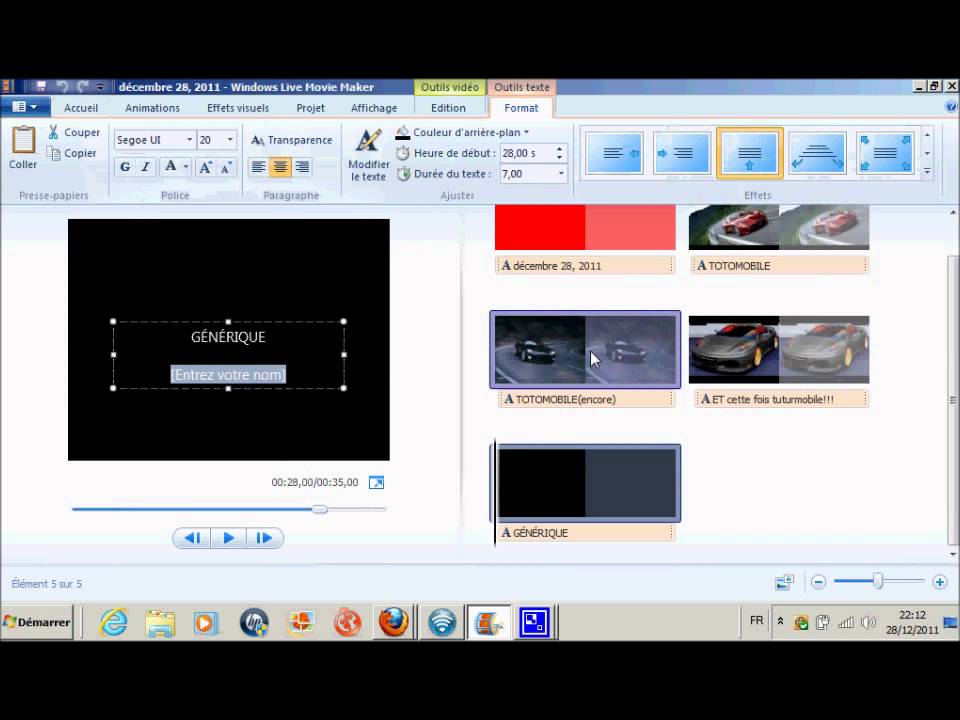This screenshot has width=960, height=720.
Task: Click the Couper scissors button
Action: tap(74, 132)
